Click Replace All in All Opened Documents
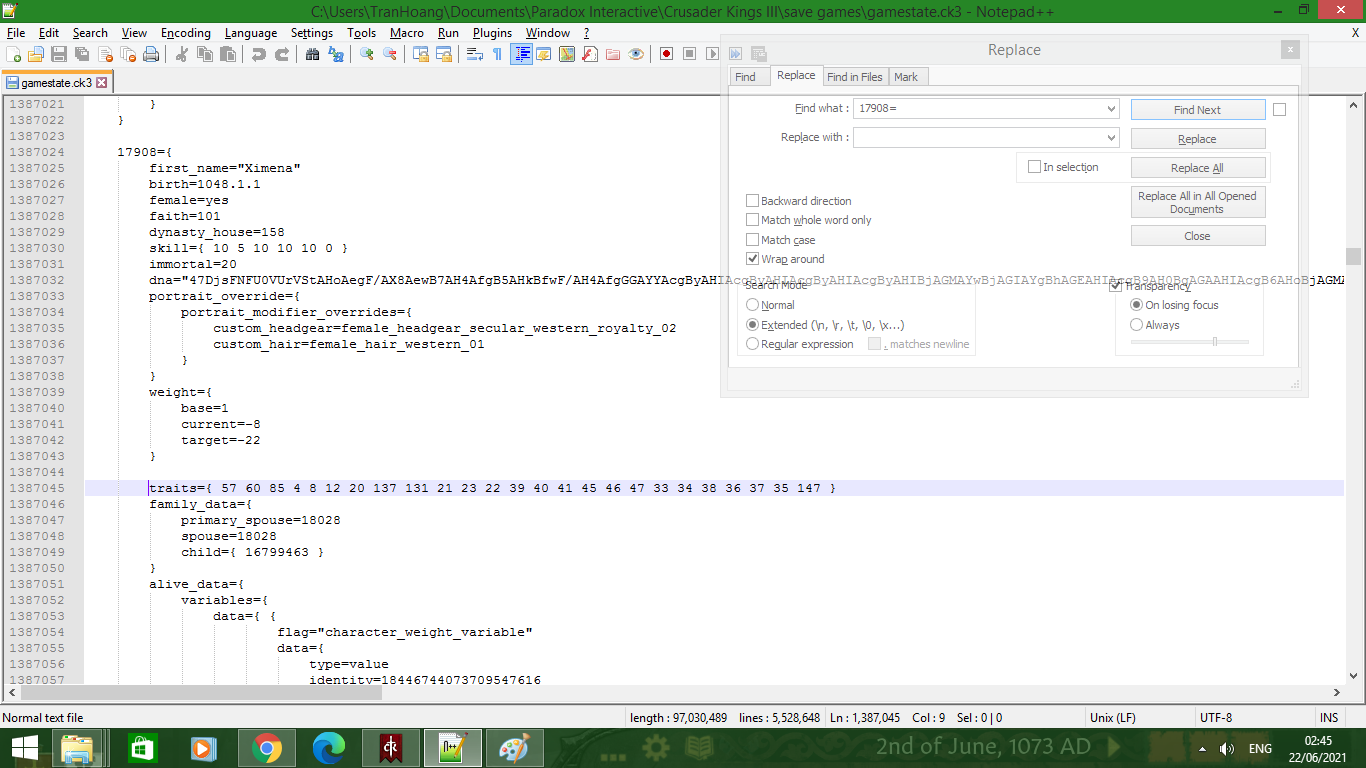The image size is (1366, 768). [x=1198, y=202]
